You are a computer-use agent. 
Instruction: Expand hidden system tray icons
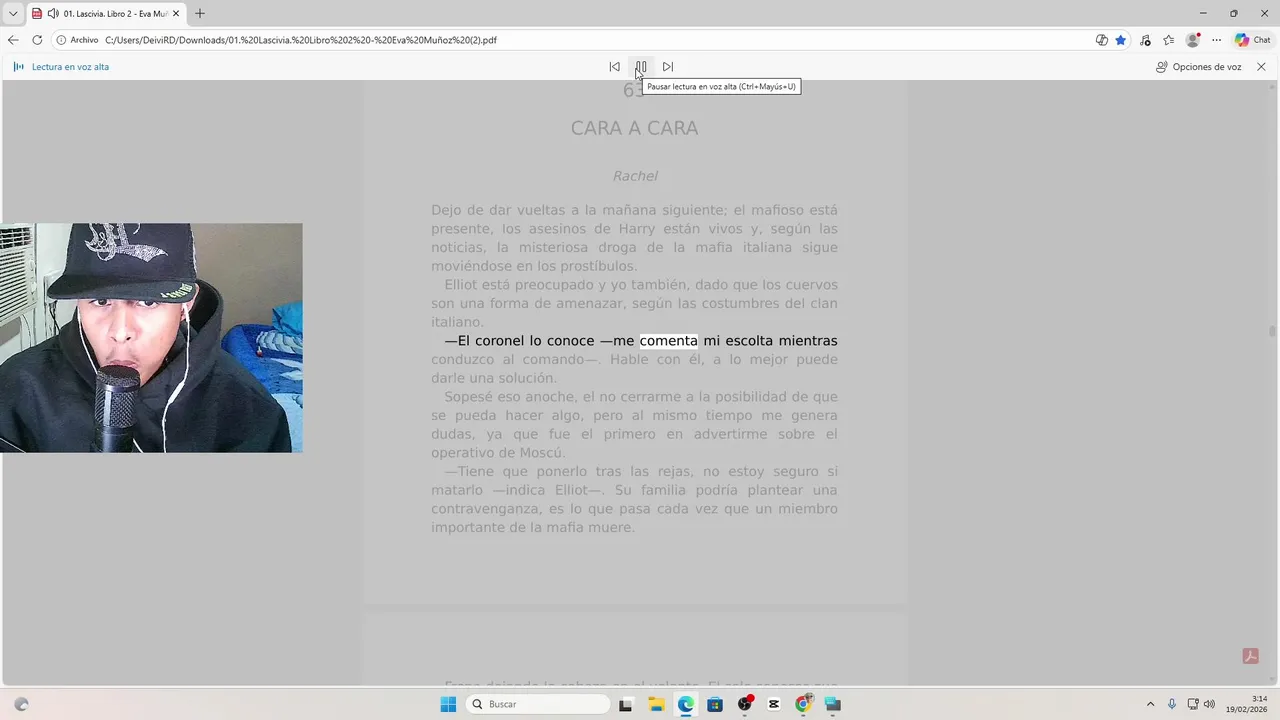pyautogui.click(x=1150, y=704)
